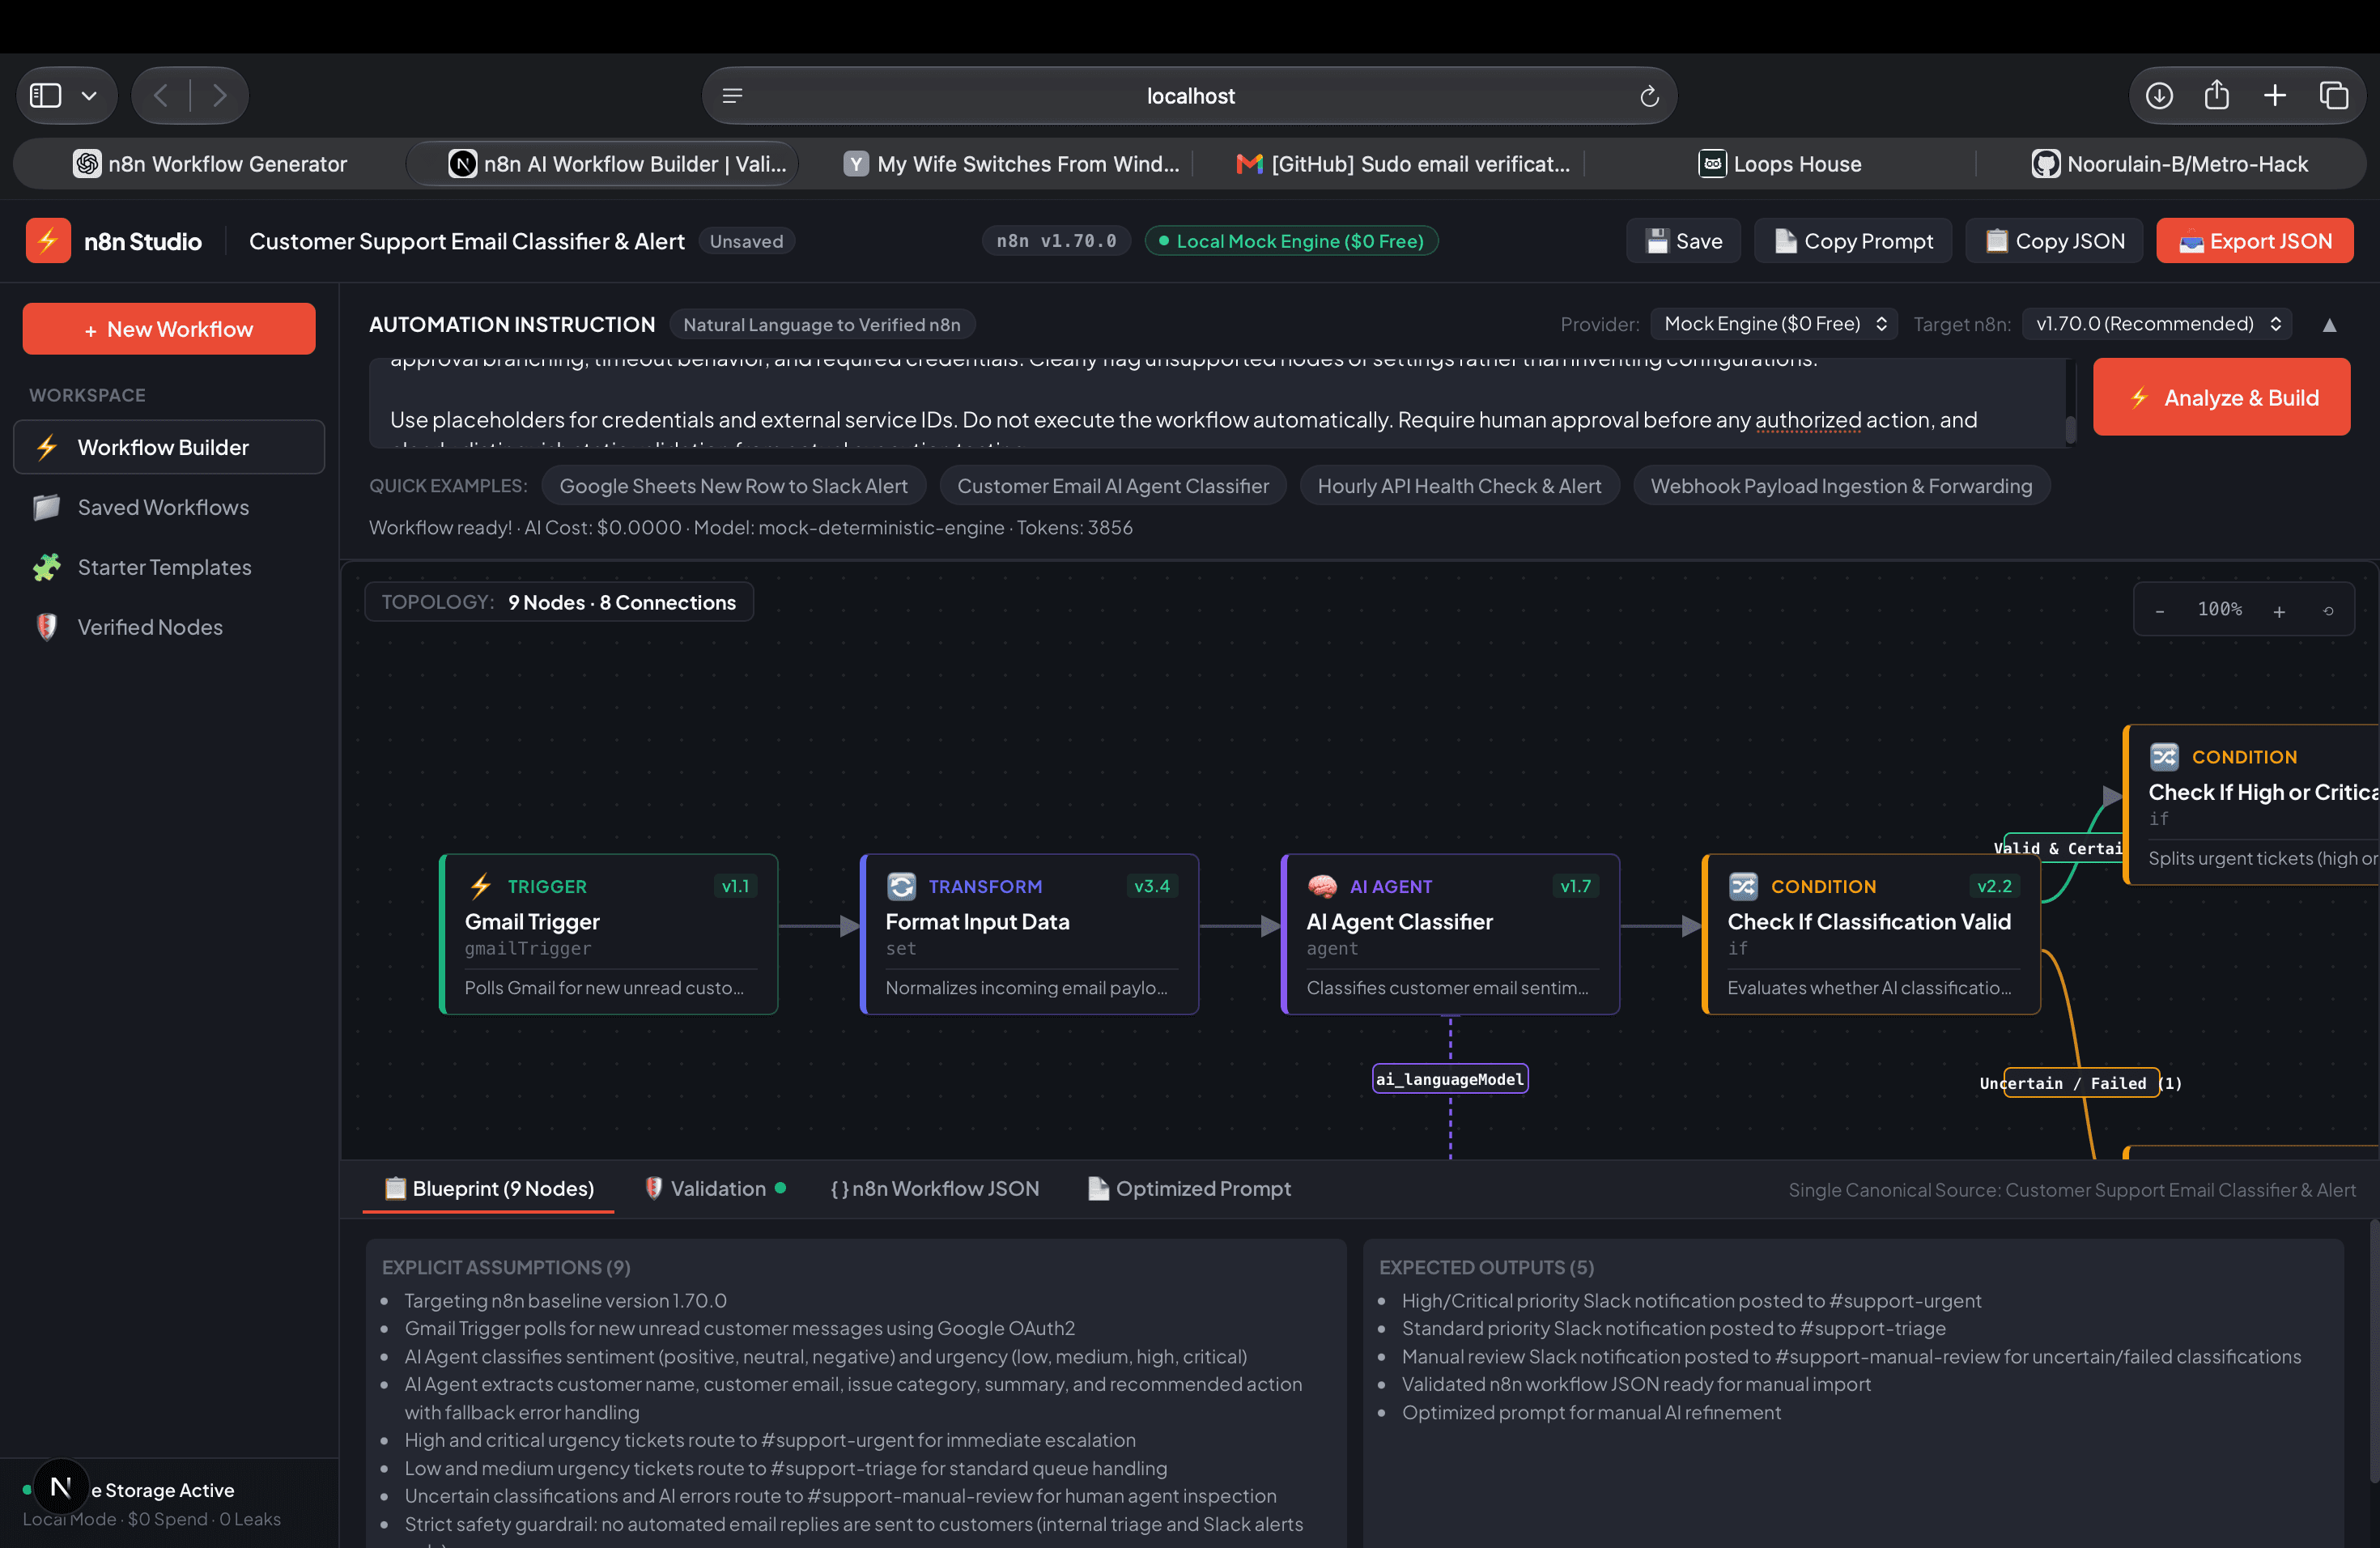
Task: Switch to Noorulain-B/Metro-Hack tab
Action: tap(2170, 164)
